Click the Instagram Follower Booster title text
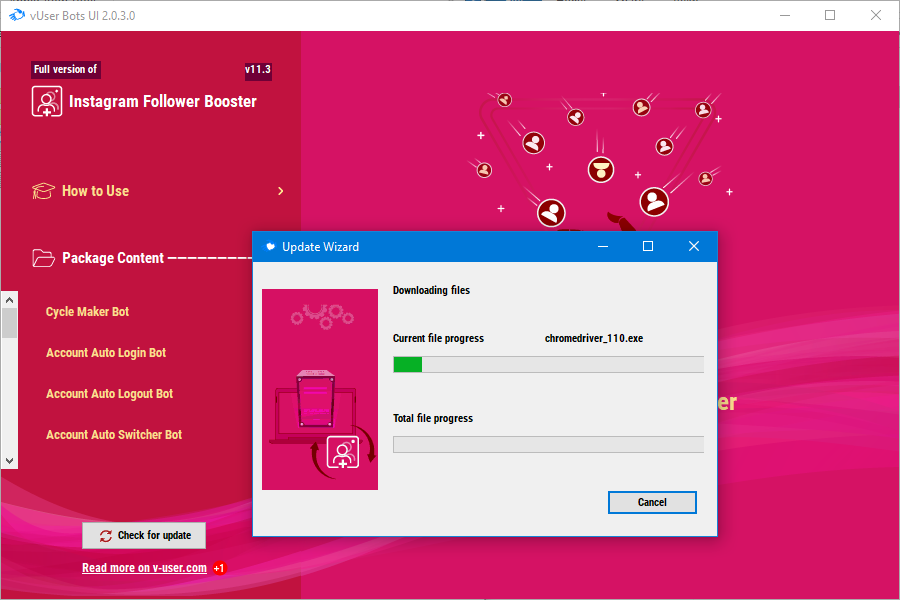900x600 pixels. point(163,102)
